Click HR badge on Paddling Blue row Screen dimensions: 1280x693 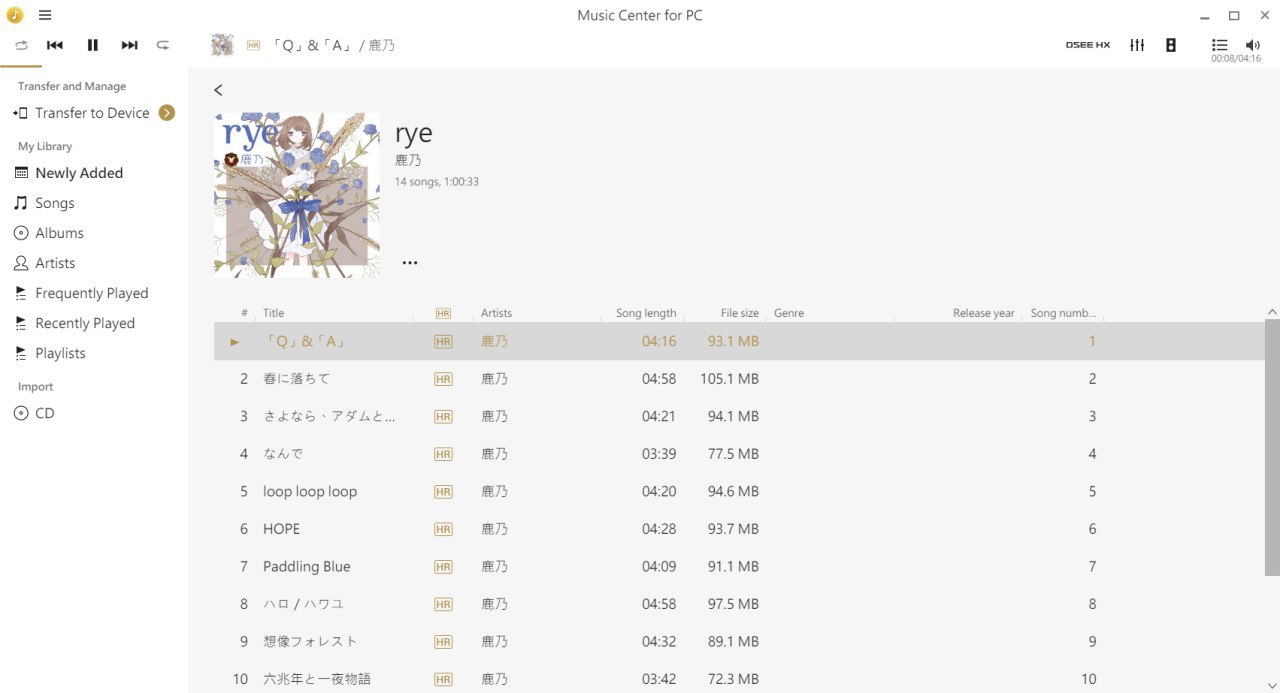click(x=443, y=567)
